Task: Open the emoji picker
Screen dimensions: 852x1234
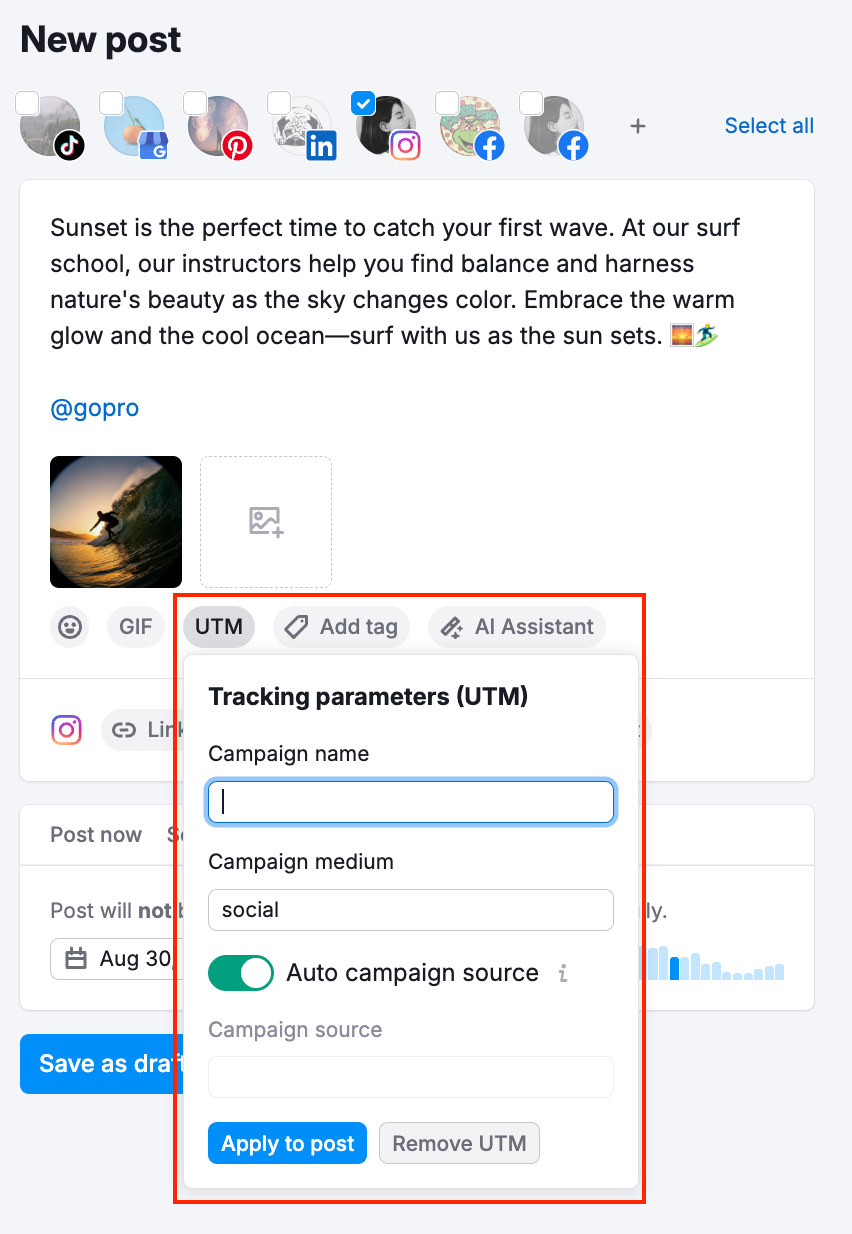Action: click(69, 626)
